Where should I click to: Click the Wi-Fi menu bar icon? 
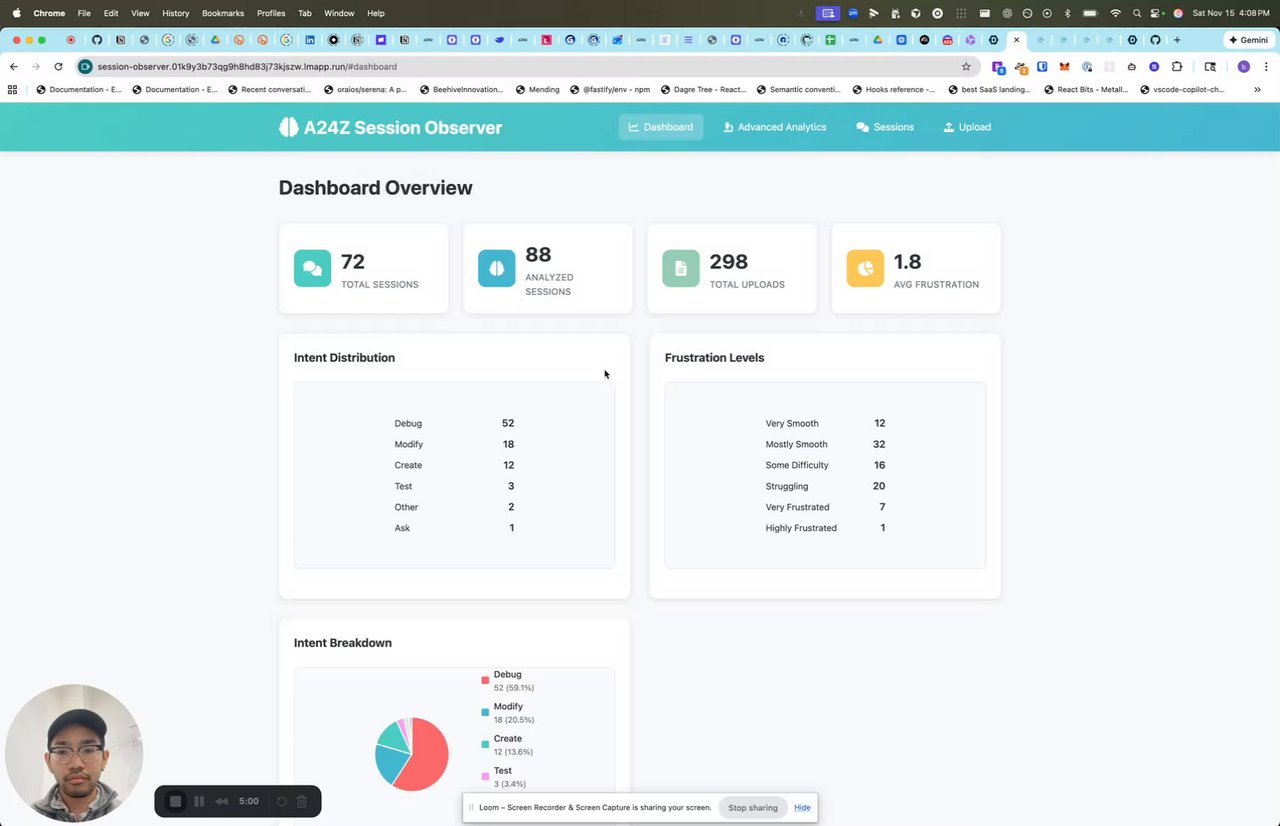[x=1115, y=13]
